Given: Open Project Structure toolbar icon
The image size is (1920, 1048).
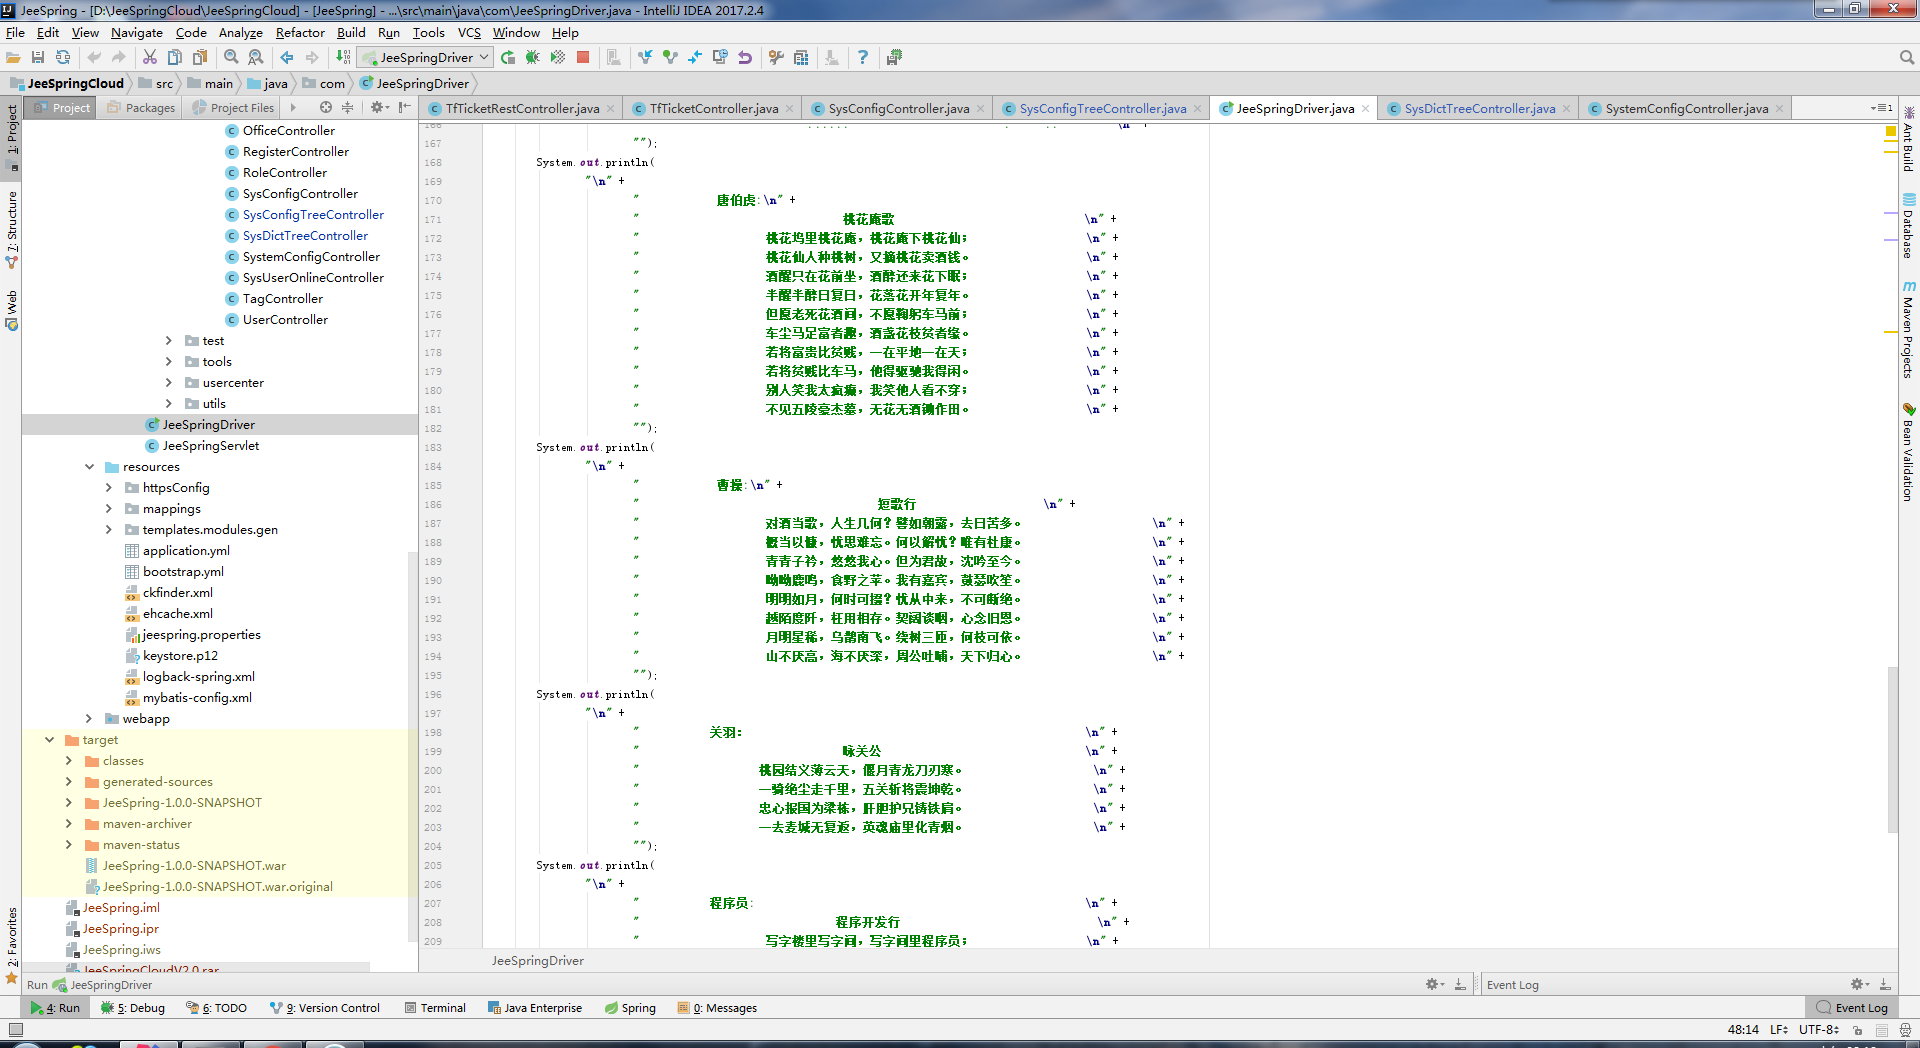Looking at the screenshot, I should pos(801,58).
